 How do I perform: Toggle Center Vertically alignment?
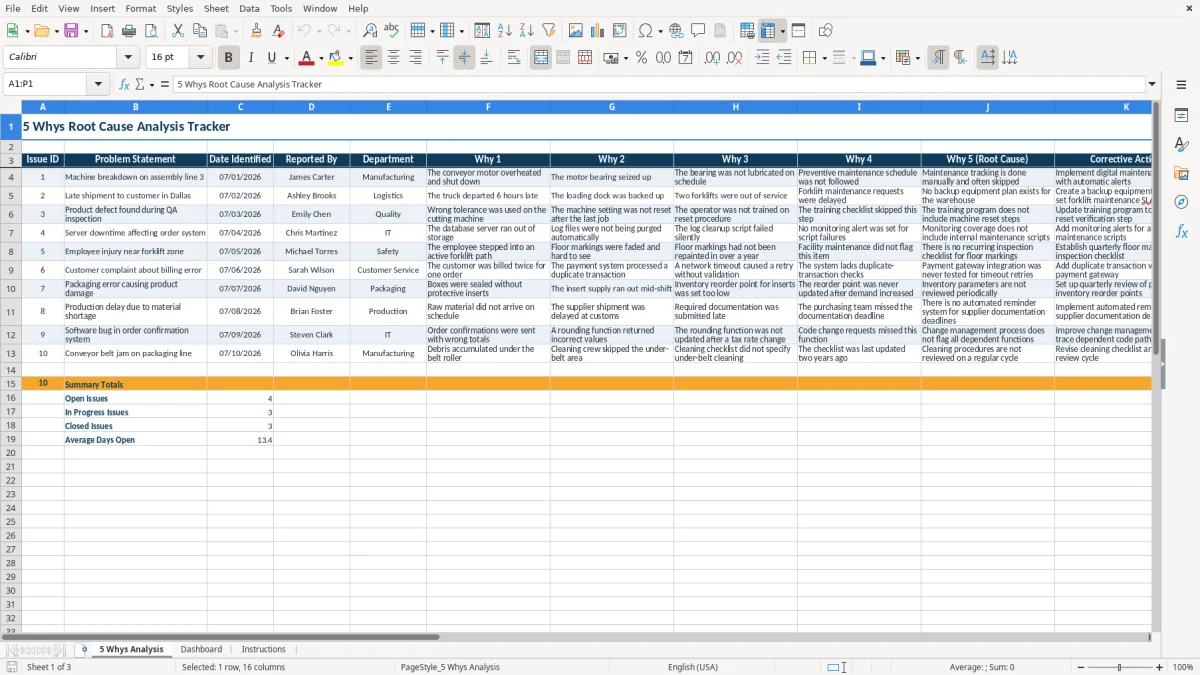coord(464,58)
